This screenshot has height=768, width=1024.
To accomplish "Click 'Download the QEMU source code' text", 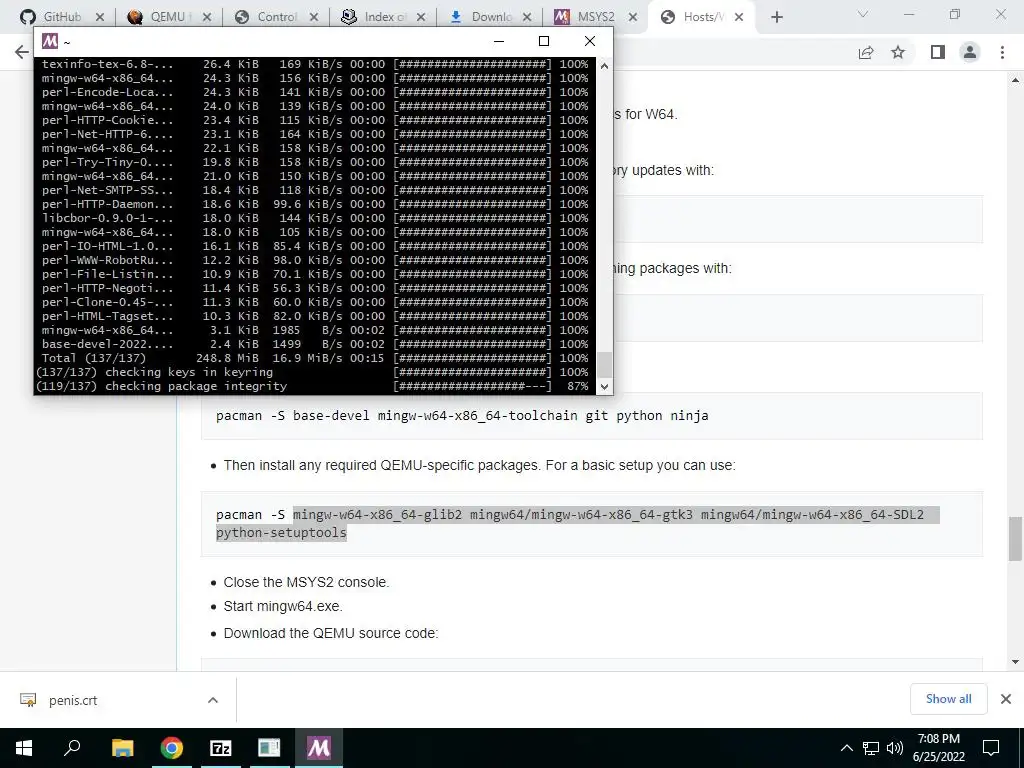I will [x=330, y=633].
